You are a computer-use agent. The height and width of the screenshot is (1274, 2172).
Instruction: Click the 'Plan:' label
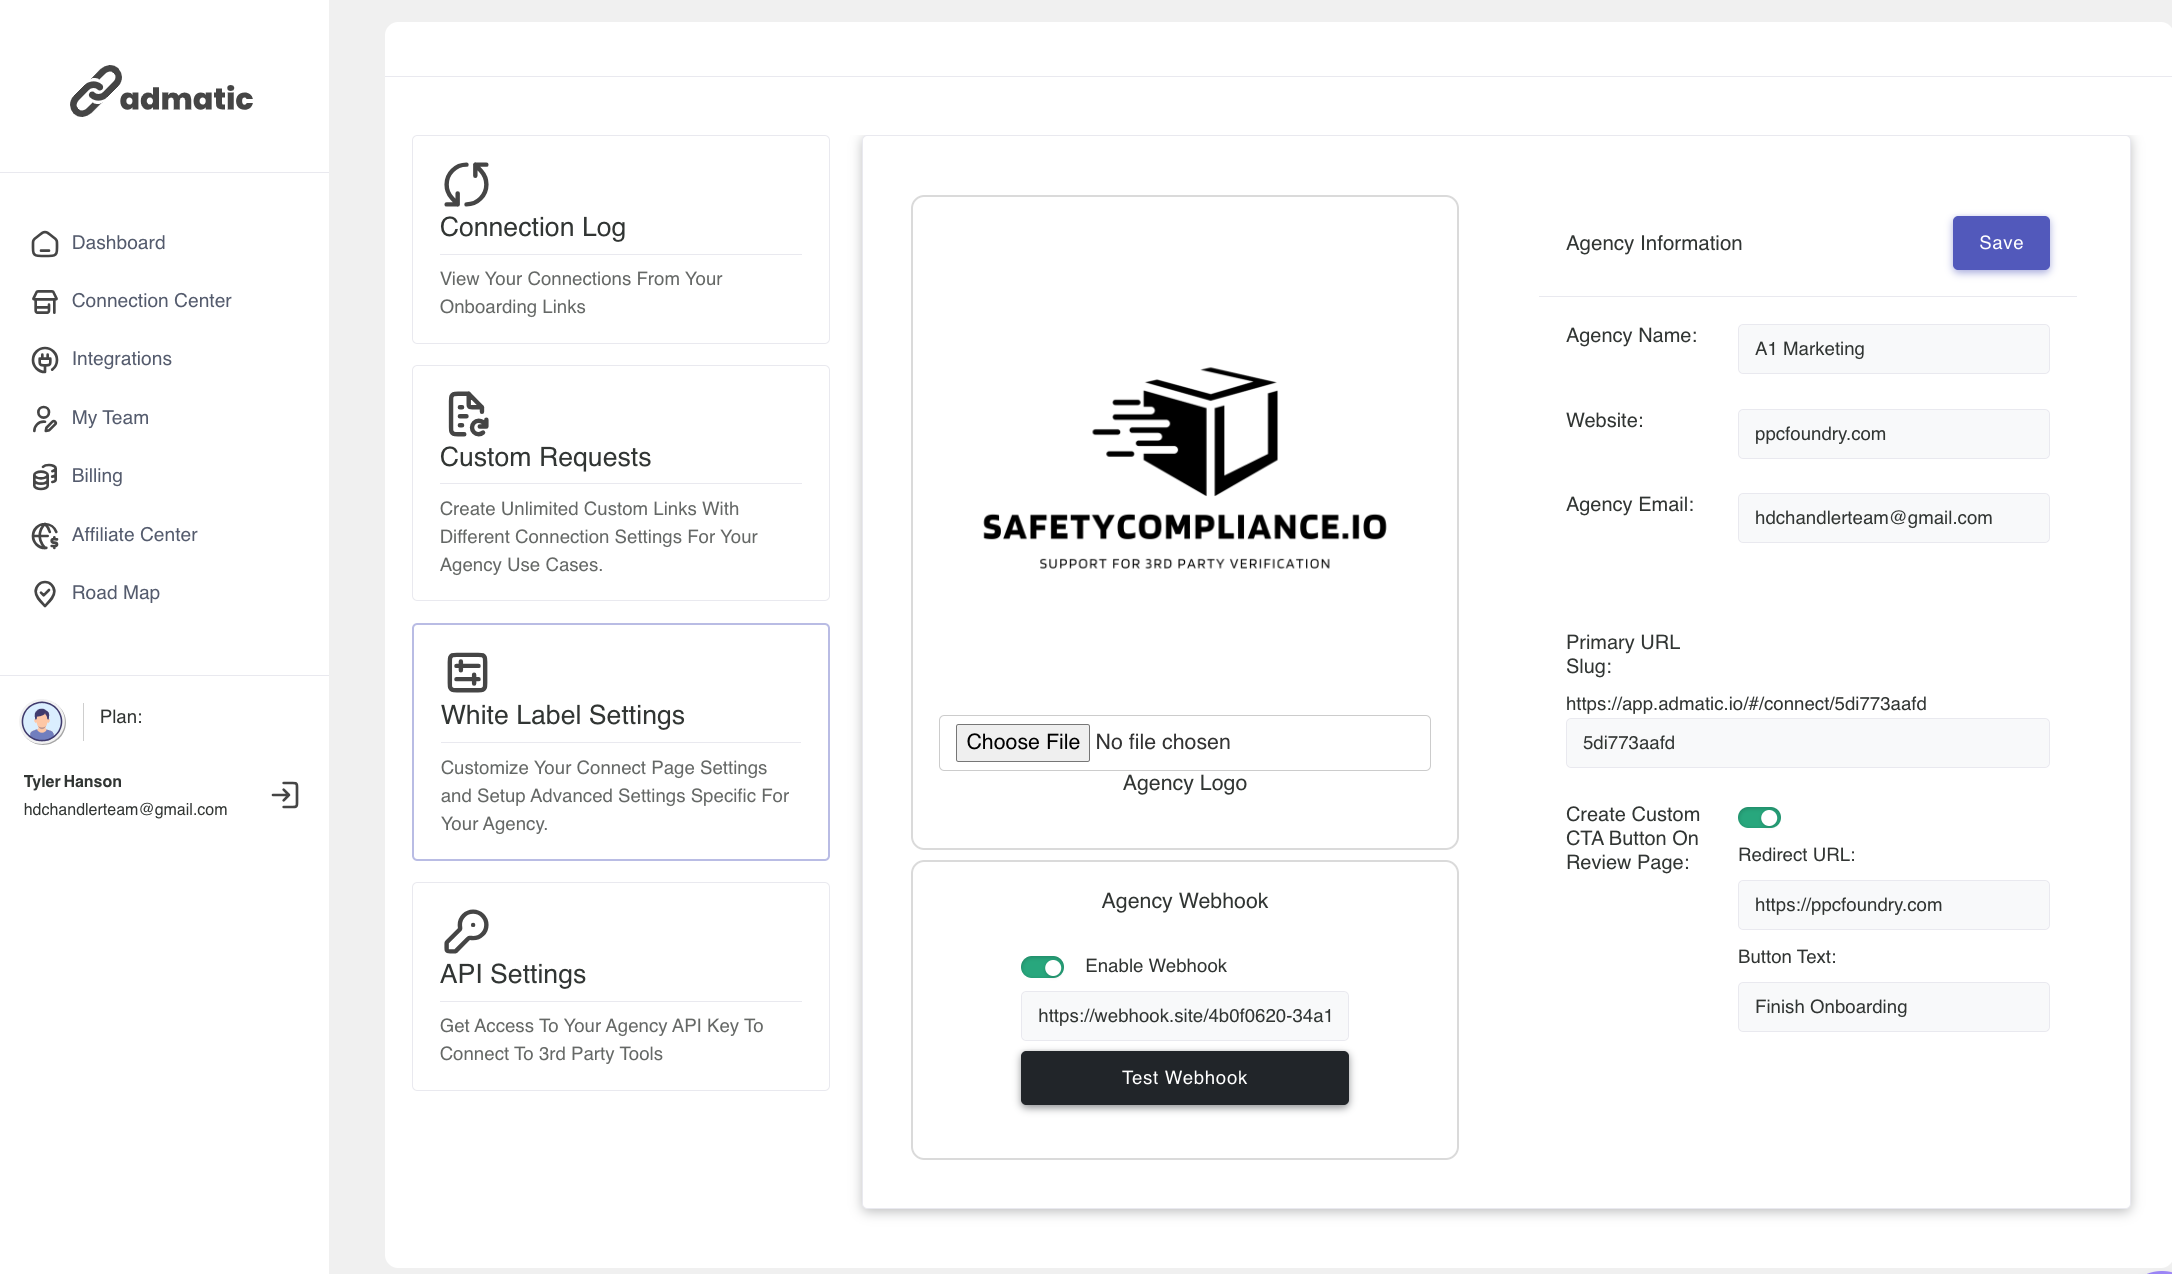pos(121,717)
